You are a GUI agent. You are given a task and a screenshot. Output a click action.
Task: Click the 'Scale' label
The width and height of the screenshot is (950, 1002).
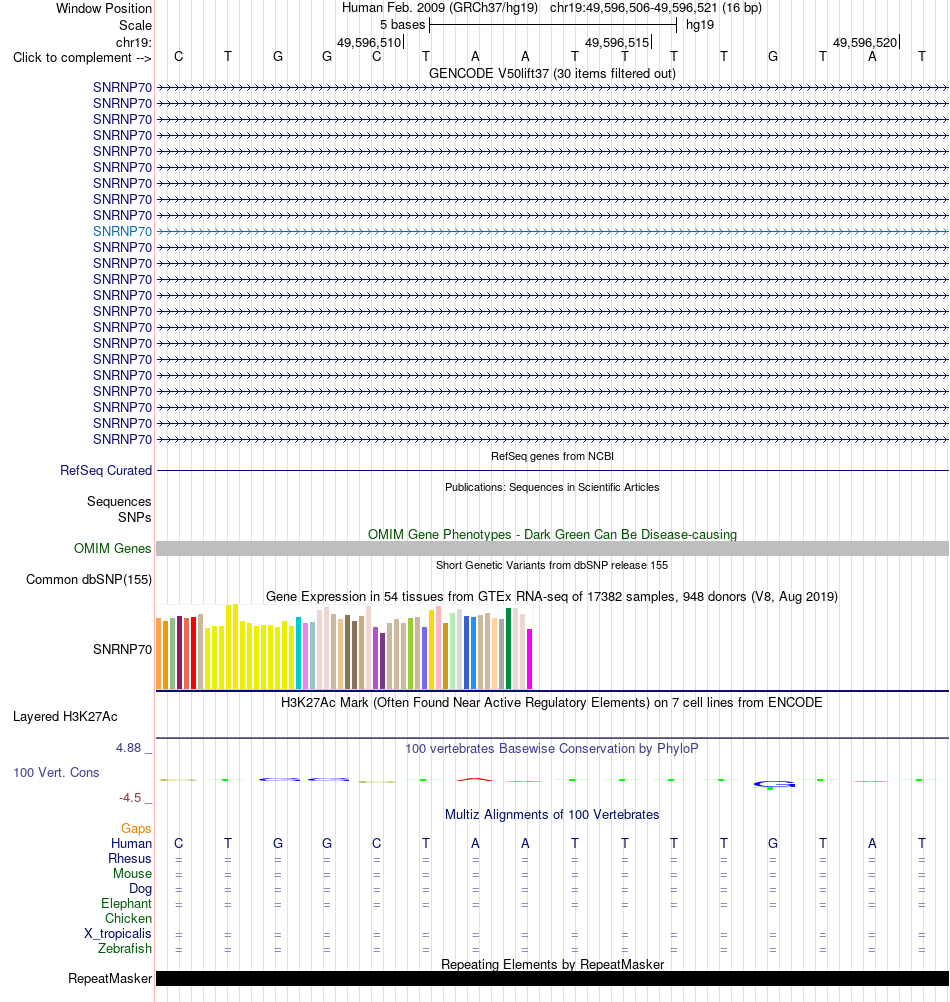click(x=135, y=26)
